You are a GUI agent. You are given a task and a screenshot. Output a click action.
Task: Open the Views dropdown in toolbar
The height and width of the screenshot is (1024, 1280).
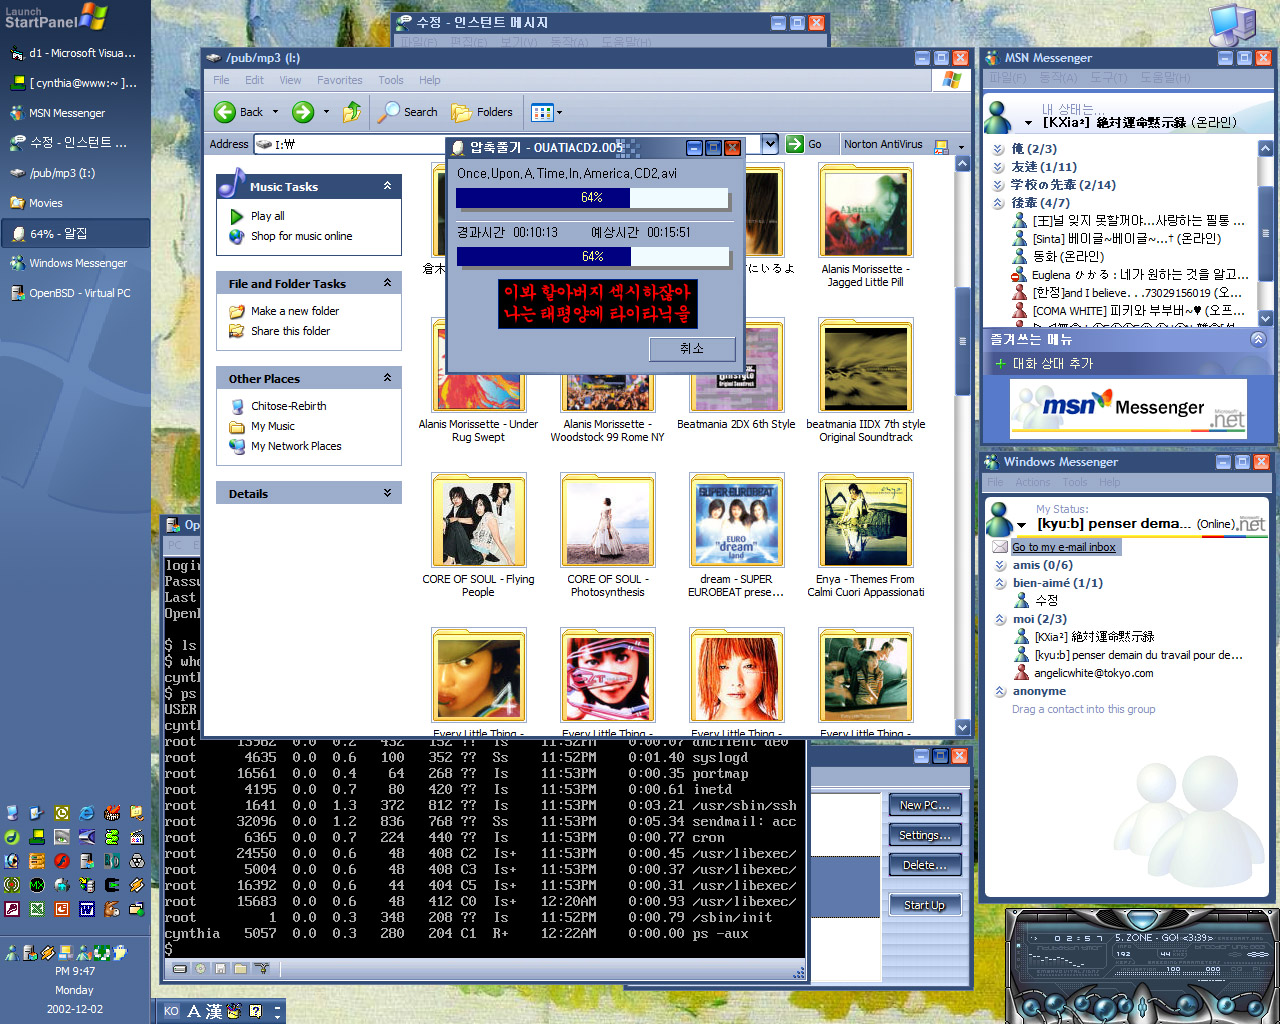tap(547, 112)
